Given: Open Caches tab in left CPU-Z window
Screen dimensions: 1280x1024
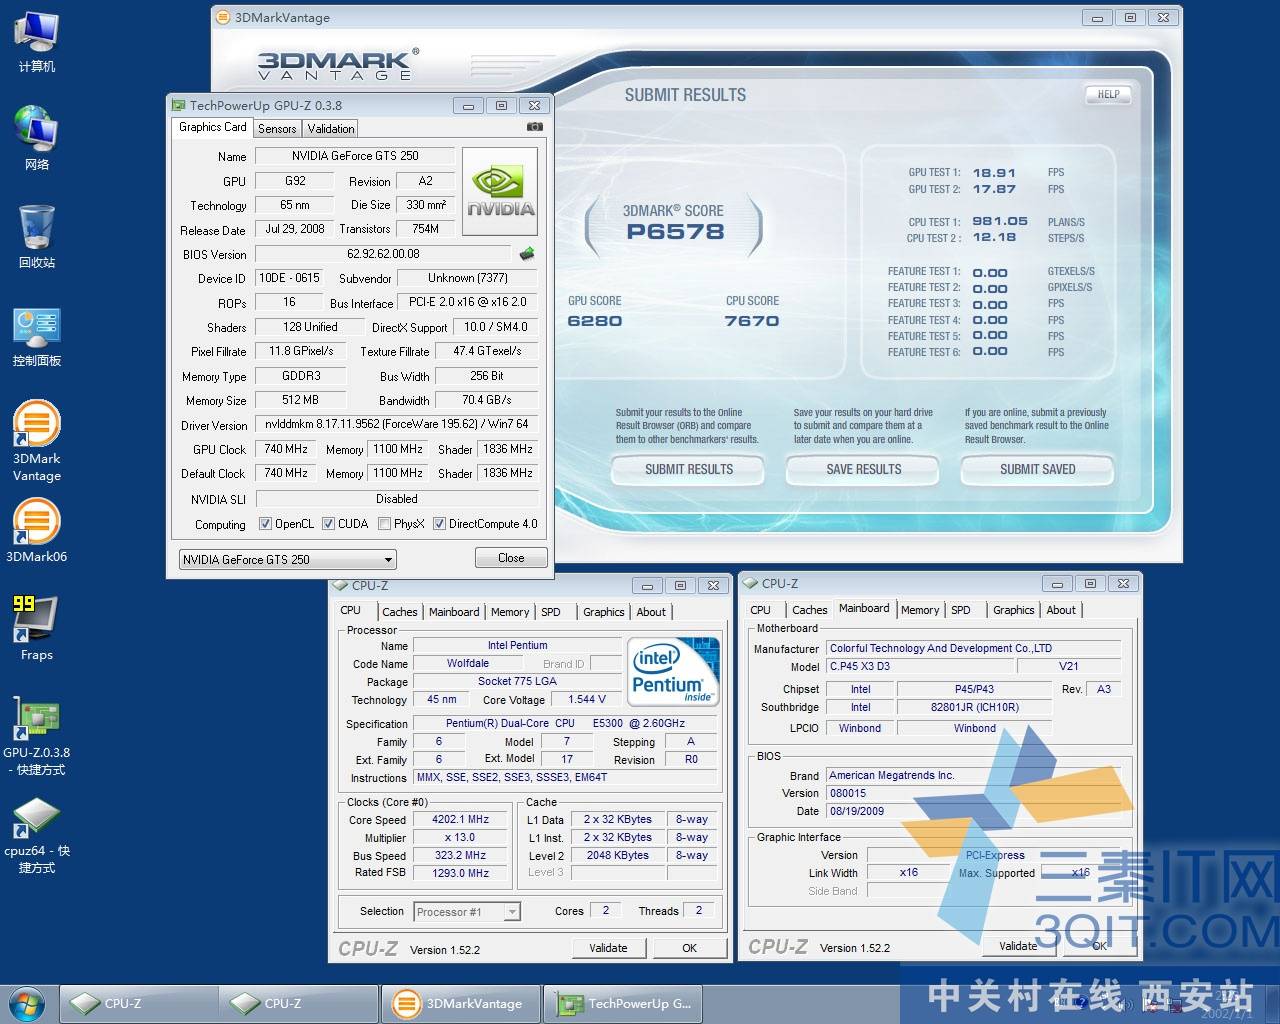Looking at the screenshot, I should (x=400, y=612).
